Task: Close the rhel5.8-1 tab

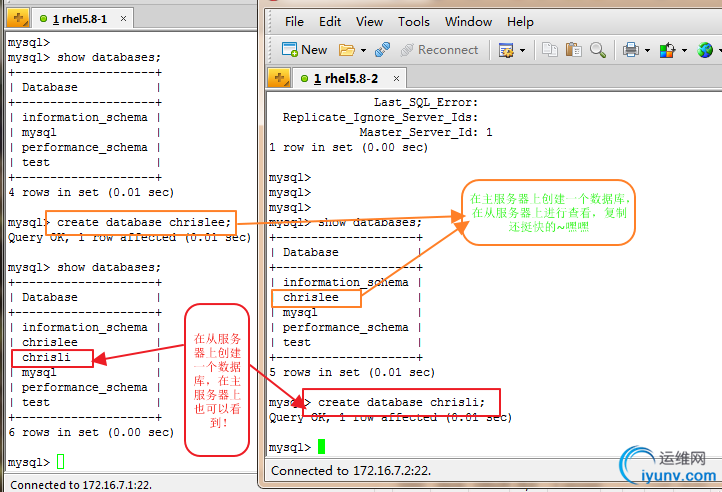Action: [x=123, y=18]
